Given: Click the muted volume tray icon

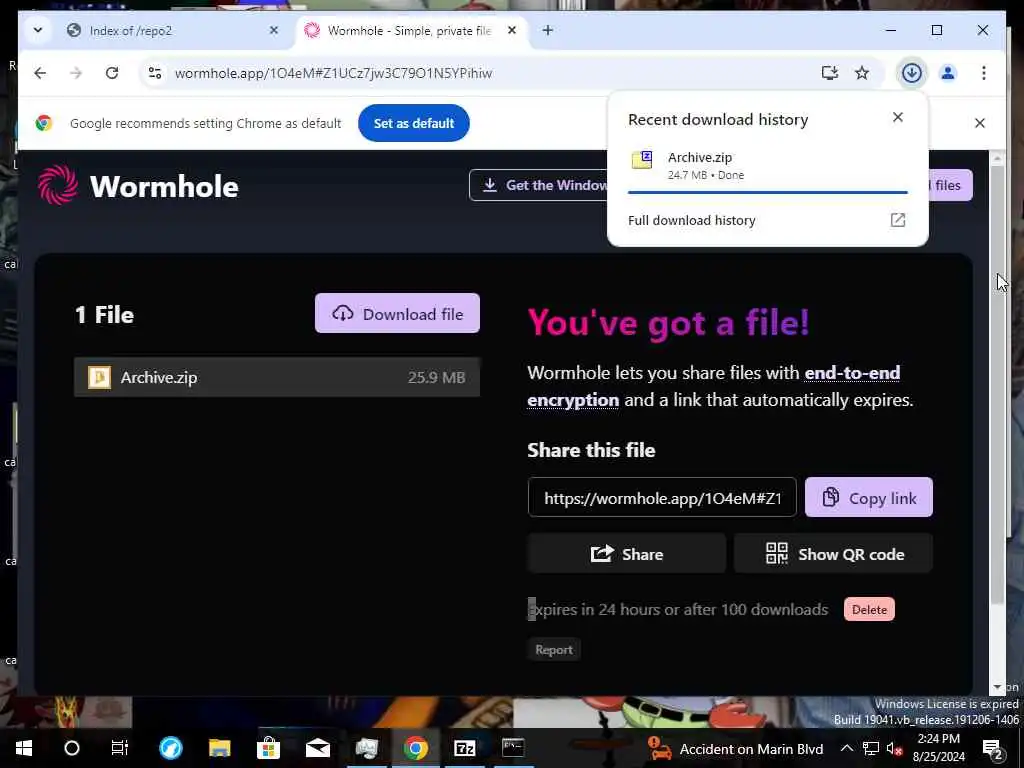Looking at the screenshot, I should pos(895,748).
